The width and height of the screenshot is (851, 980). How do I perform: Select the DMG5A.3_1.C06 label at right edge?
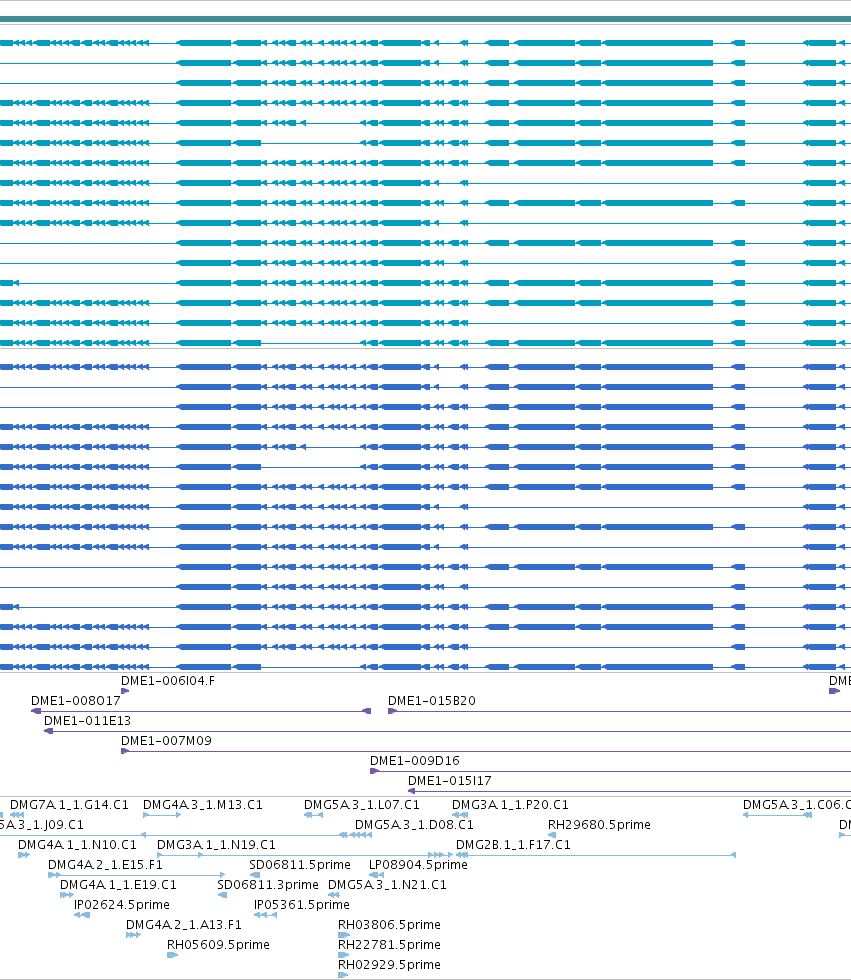tap(797, 804)
